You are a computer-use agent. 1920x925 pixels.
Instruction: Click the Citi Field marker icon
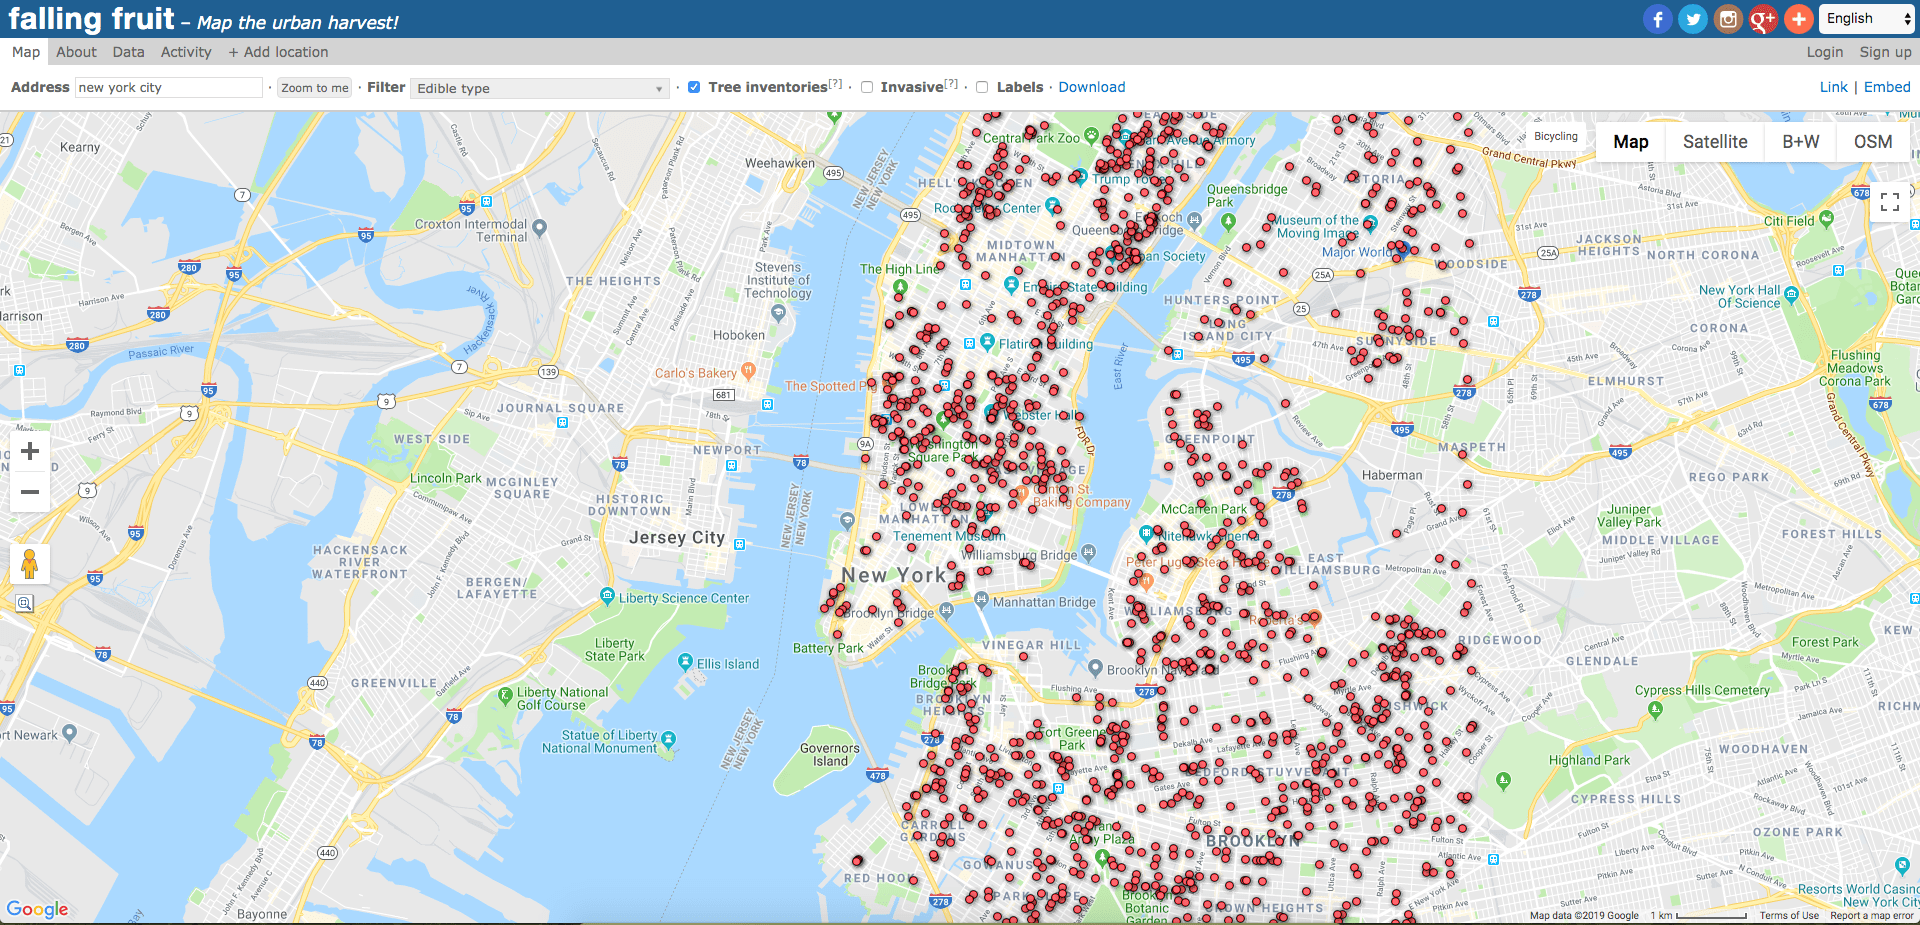[x=1826, y=218]
